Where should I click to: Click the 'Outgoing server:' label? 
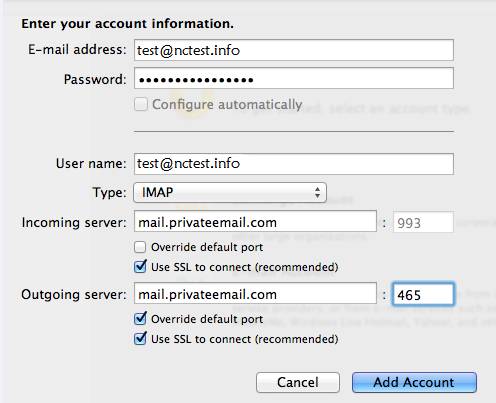coord(74,295)
